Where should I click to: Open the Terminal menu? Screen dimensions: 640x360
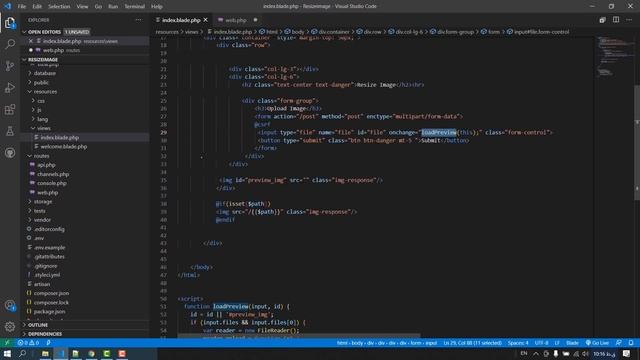coord(135,7)
